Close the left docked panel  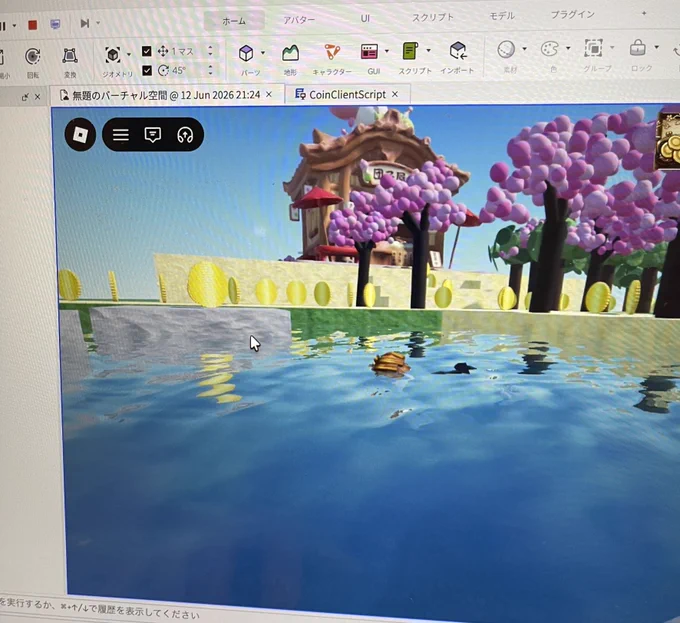[38, 97]
